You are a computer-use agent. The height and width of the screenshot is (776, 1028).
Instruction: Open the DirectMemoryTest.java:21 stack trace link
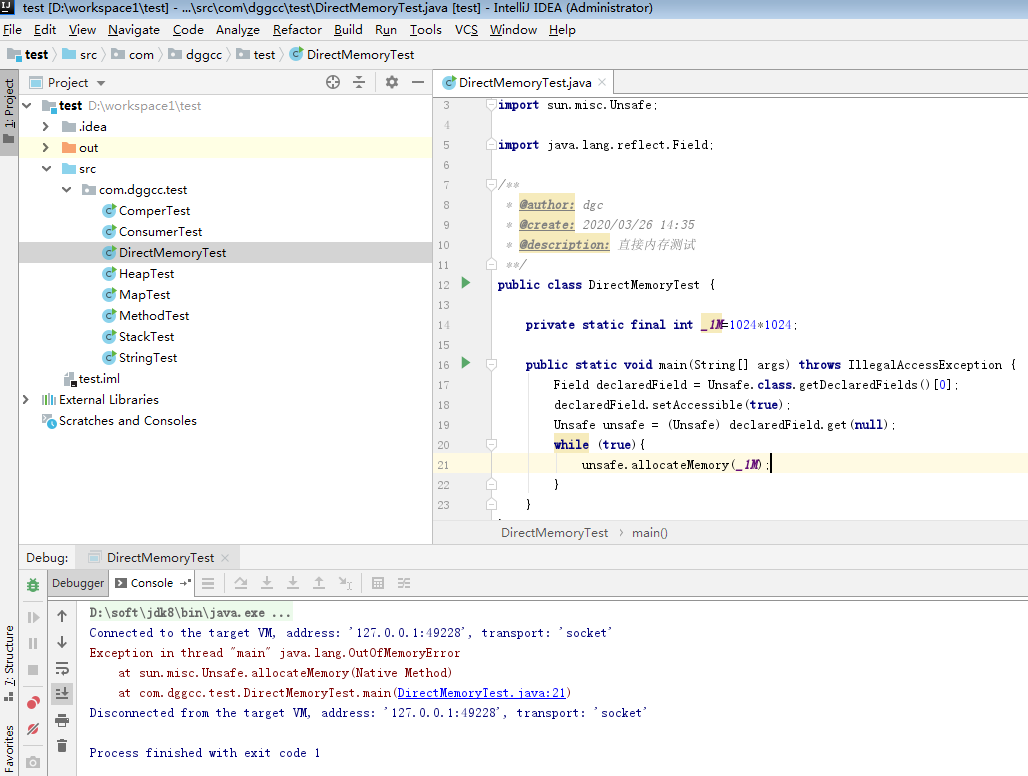pos(481,693)
